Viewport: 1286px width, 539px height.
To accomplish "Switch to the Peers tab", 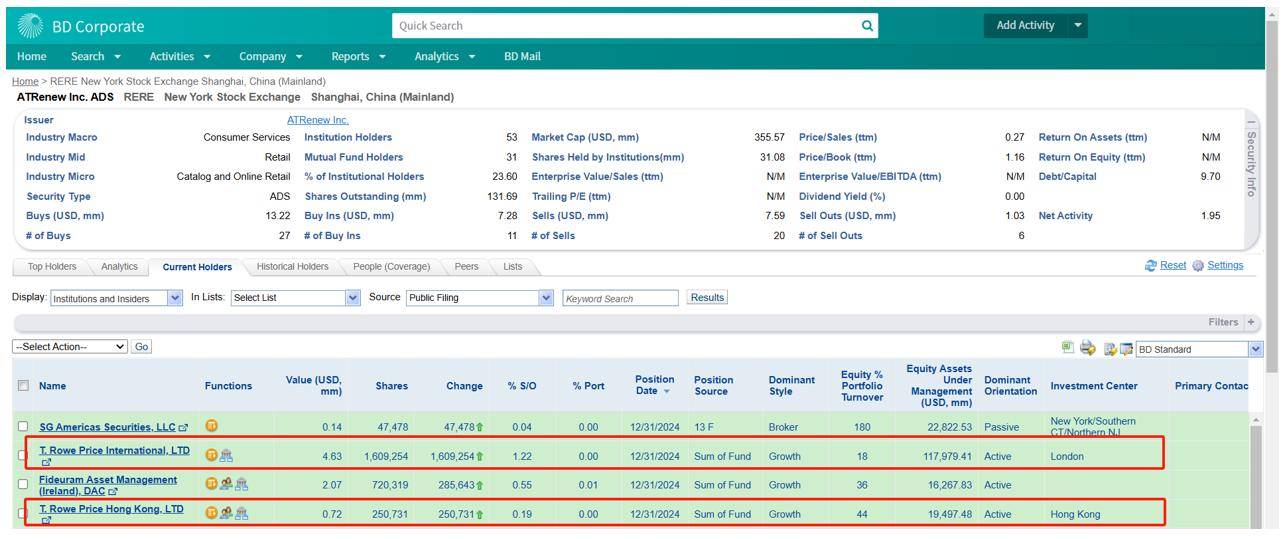I will click(467, 267).
